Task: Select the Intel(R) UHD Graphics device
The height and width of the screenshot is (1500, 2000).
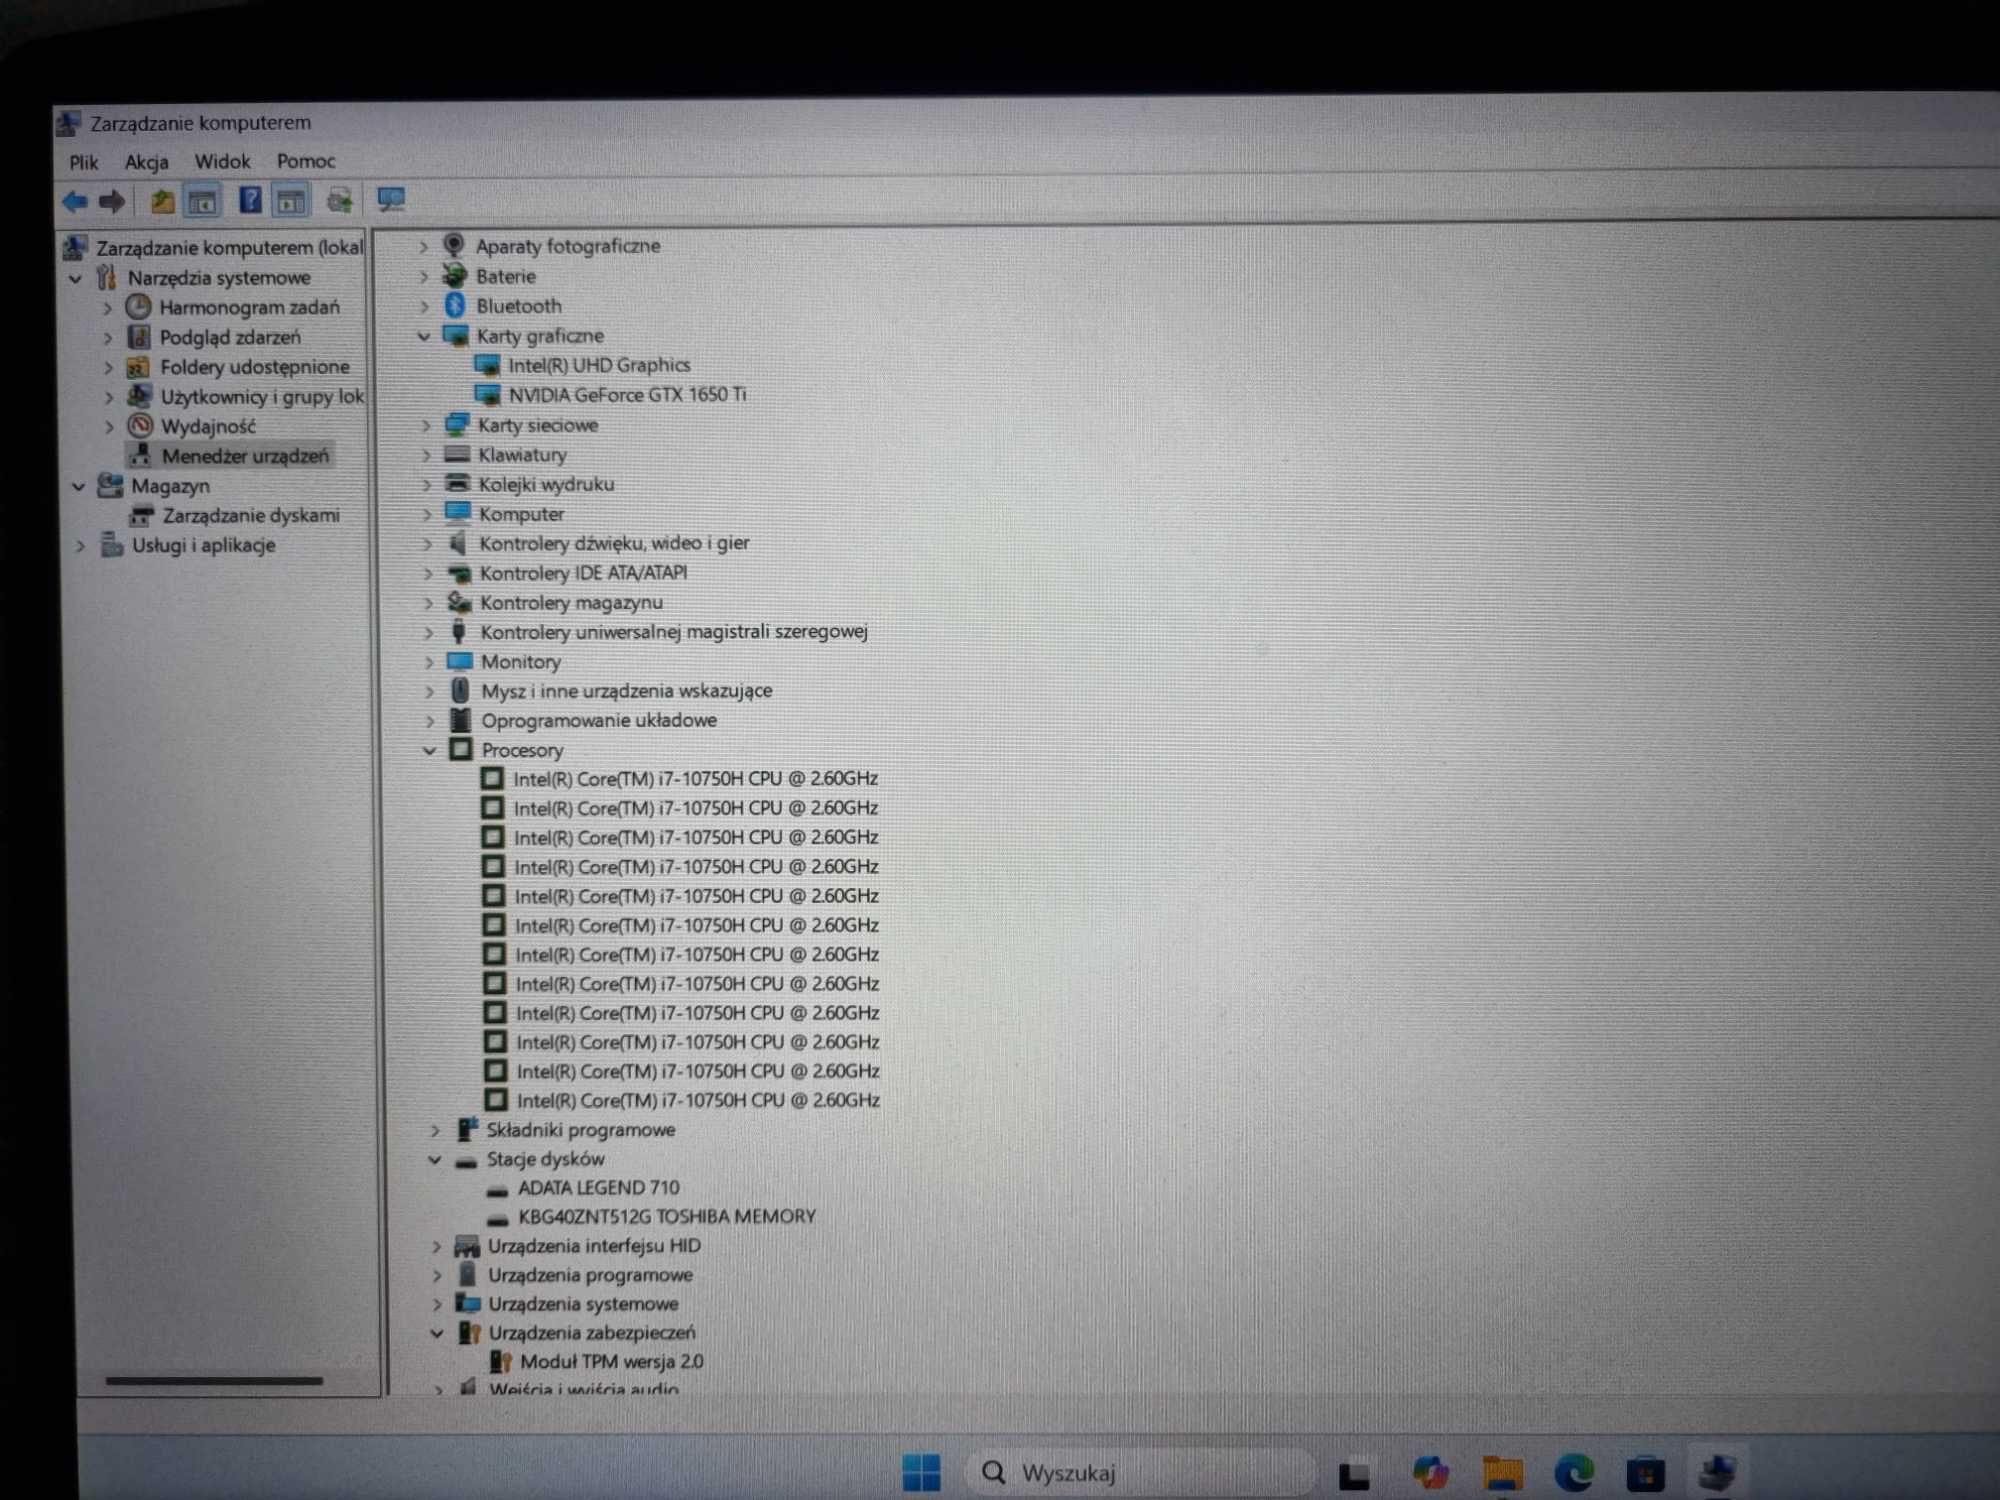Action: coord(599,365)
